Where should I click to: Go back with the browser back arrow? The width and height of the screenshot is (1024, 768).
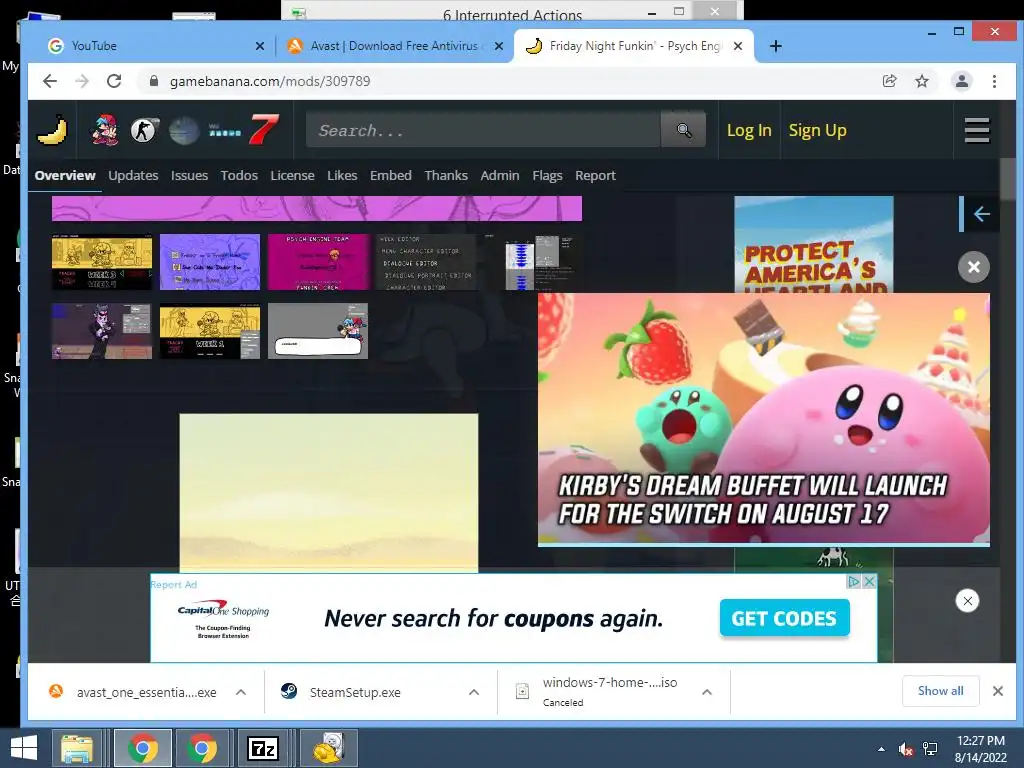[x=50, y=81]
